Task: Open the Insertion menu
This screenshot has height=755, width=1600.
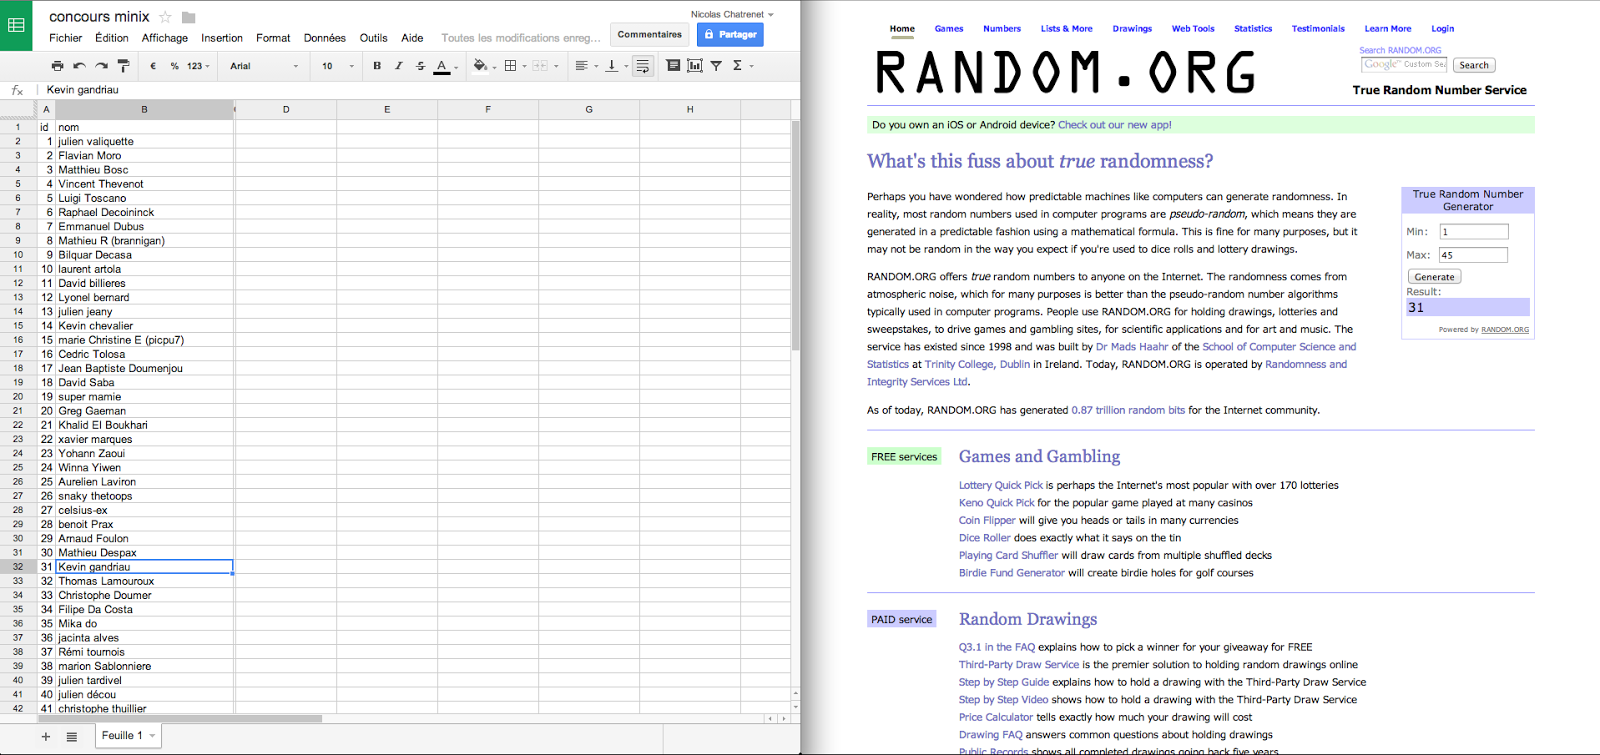Action: (x=222, y=38)
